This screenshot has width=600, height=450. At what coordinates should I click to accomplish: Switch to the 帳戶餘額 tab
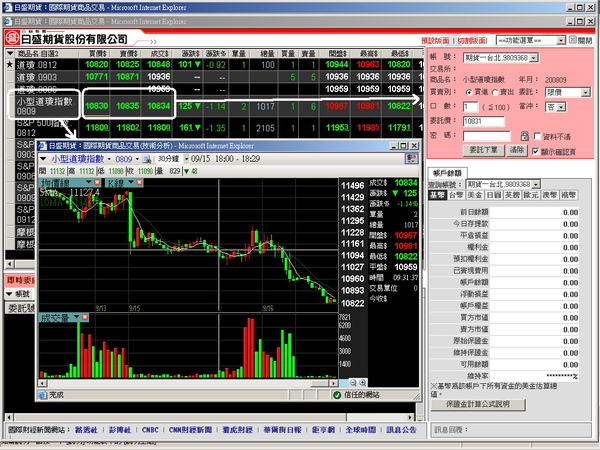447,173
